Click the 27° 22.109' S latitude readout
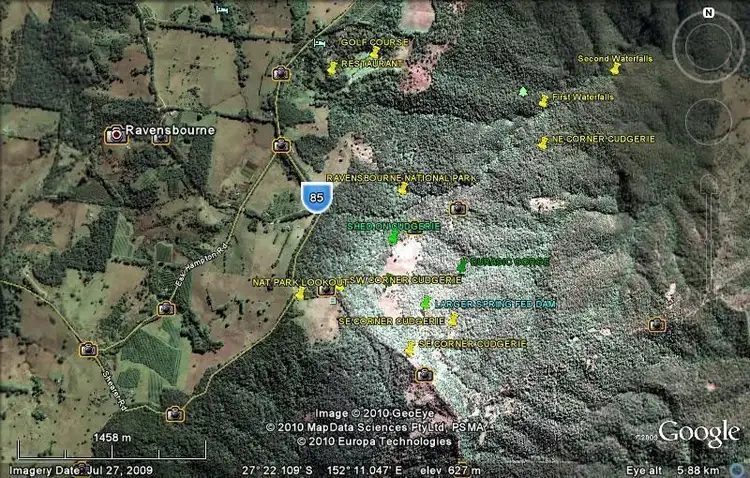This screenshot has width=750, height=478. [x=277, y=470]
